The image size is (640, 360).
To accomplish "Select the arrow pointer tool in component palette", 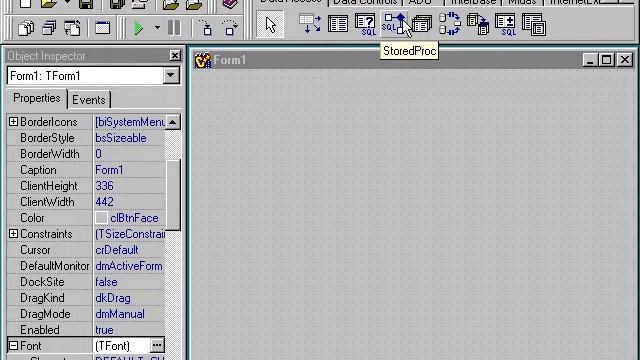I will tap(270, 24).
